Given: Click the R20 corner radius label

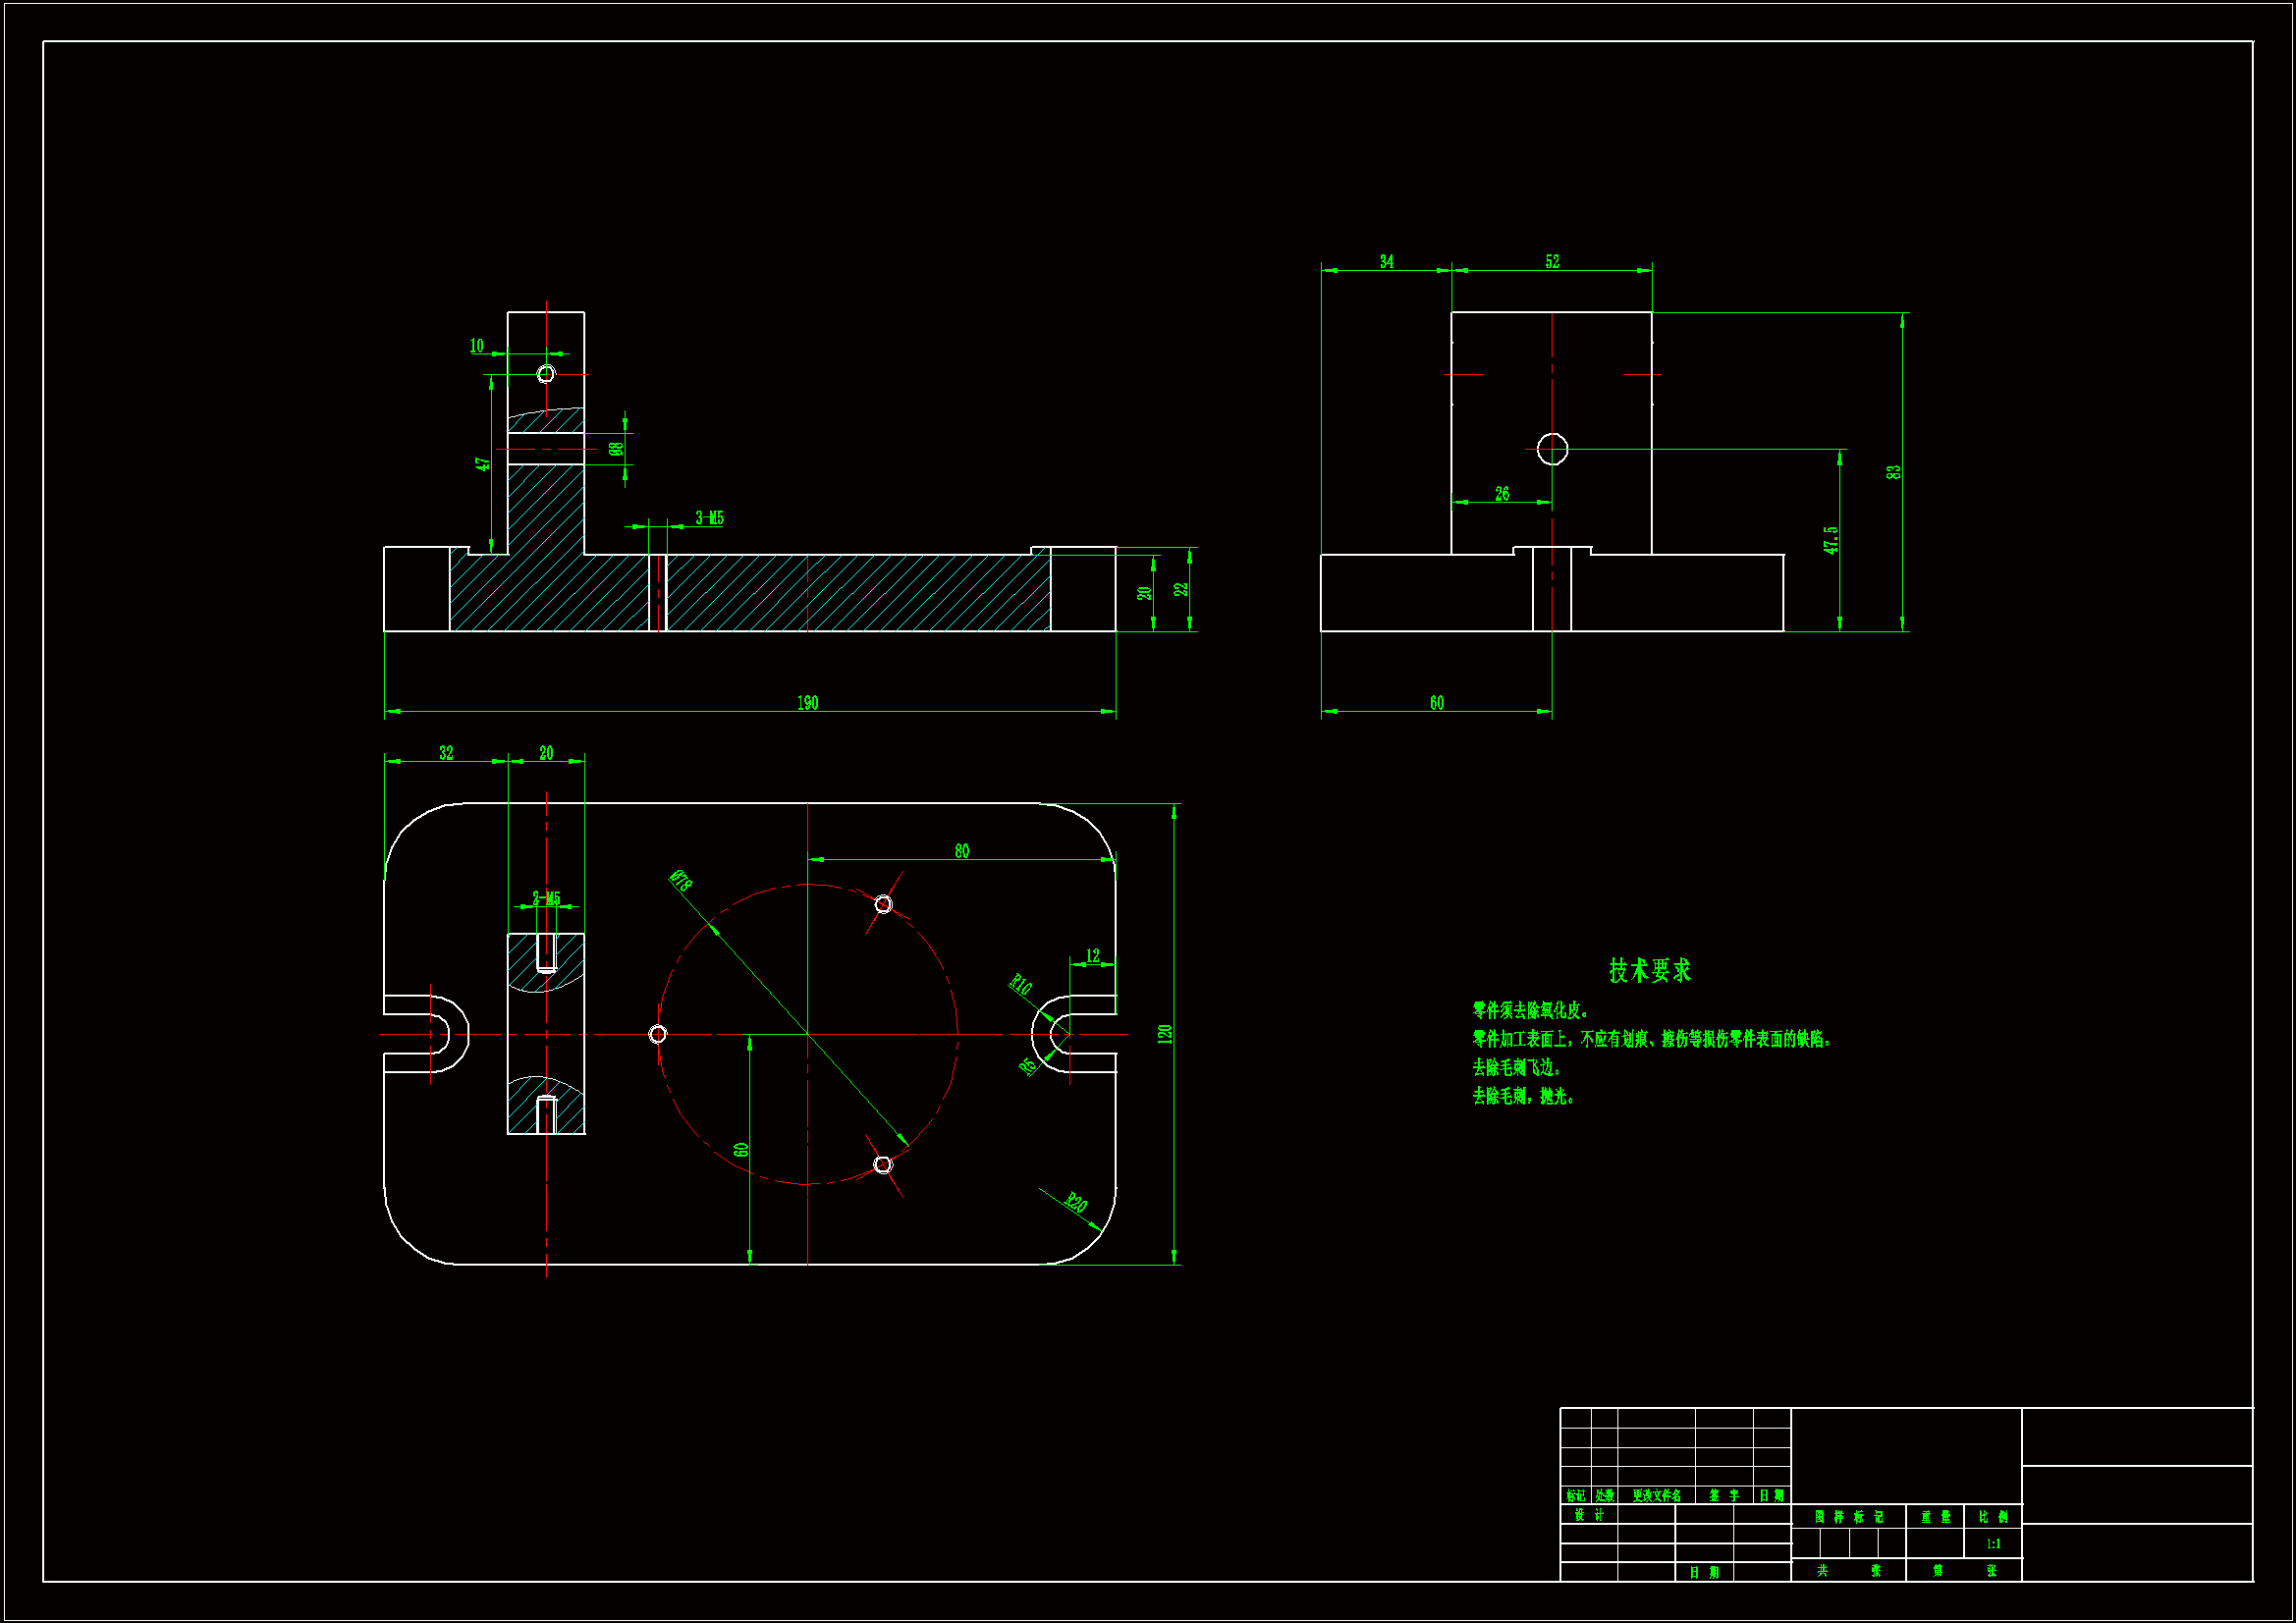Looking at the screenshot, I should [x=1075, y=1202].
